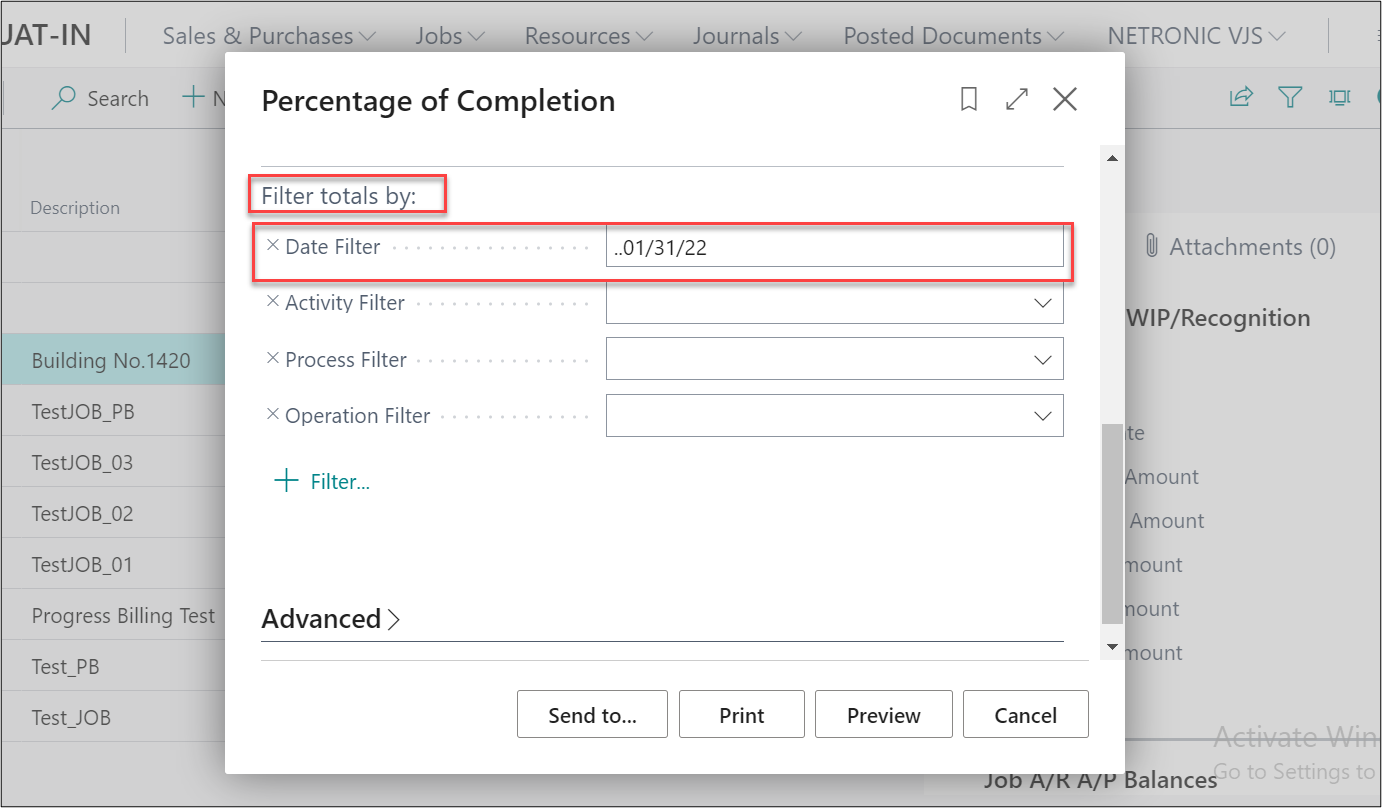
Task: Add a new filter via Filter... link
Action: 322,482
